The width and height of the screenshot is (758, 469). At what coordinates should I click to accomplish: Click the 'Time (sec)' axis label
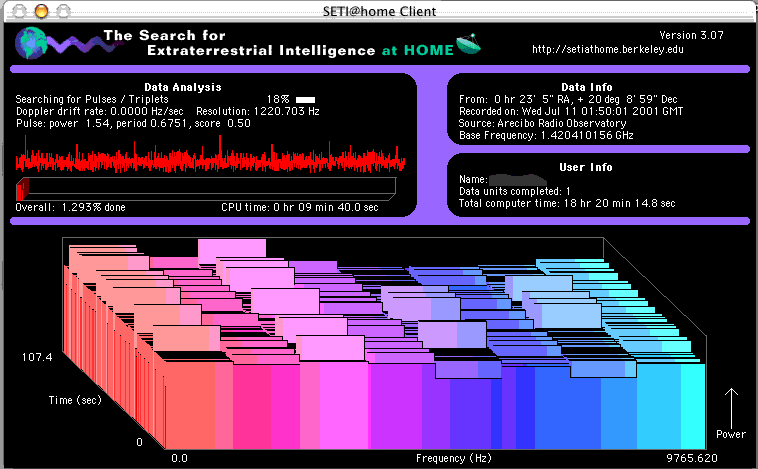pyautogui.click(x=75, y=400)
